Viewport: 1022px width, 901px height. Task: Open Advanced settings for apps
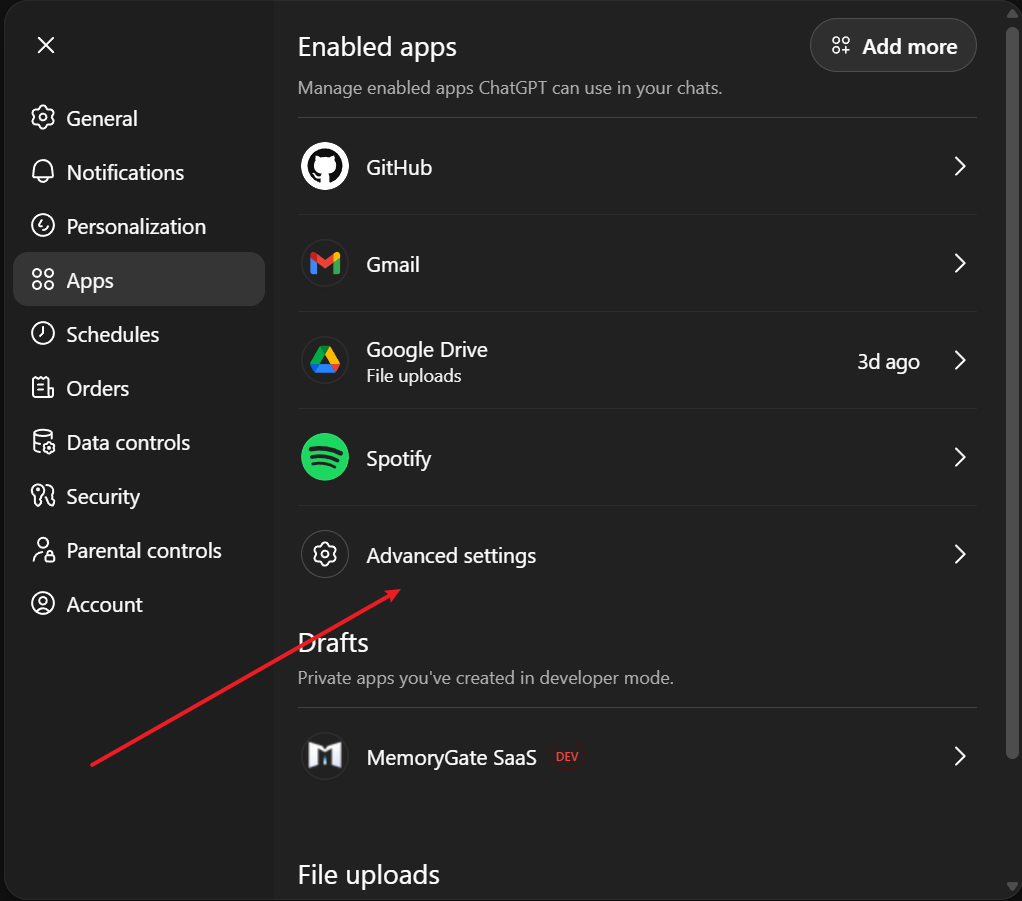pyautogui.click(x=450, y=554)
